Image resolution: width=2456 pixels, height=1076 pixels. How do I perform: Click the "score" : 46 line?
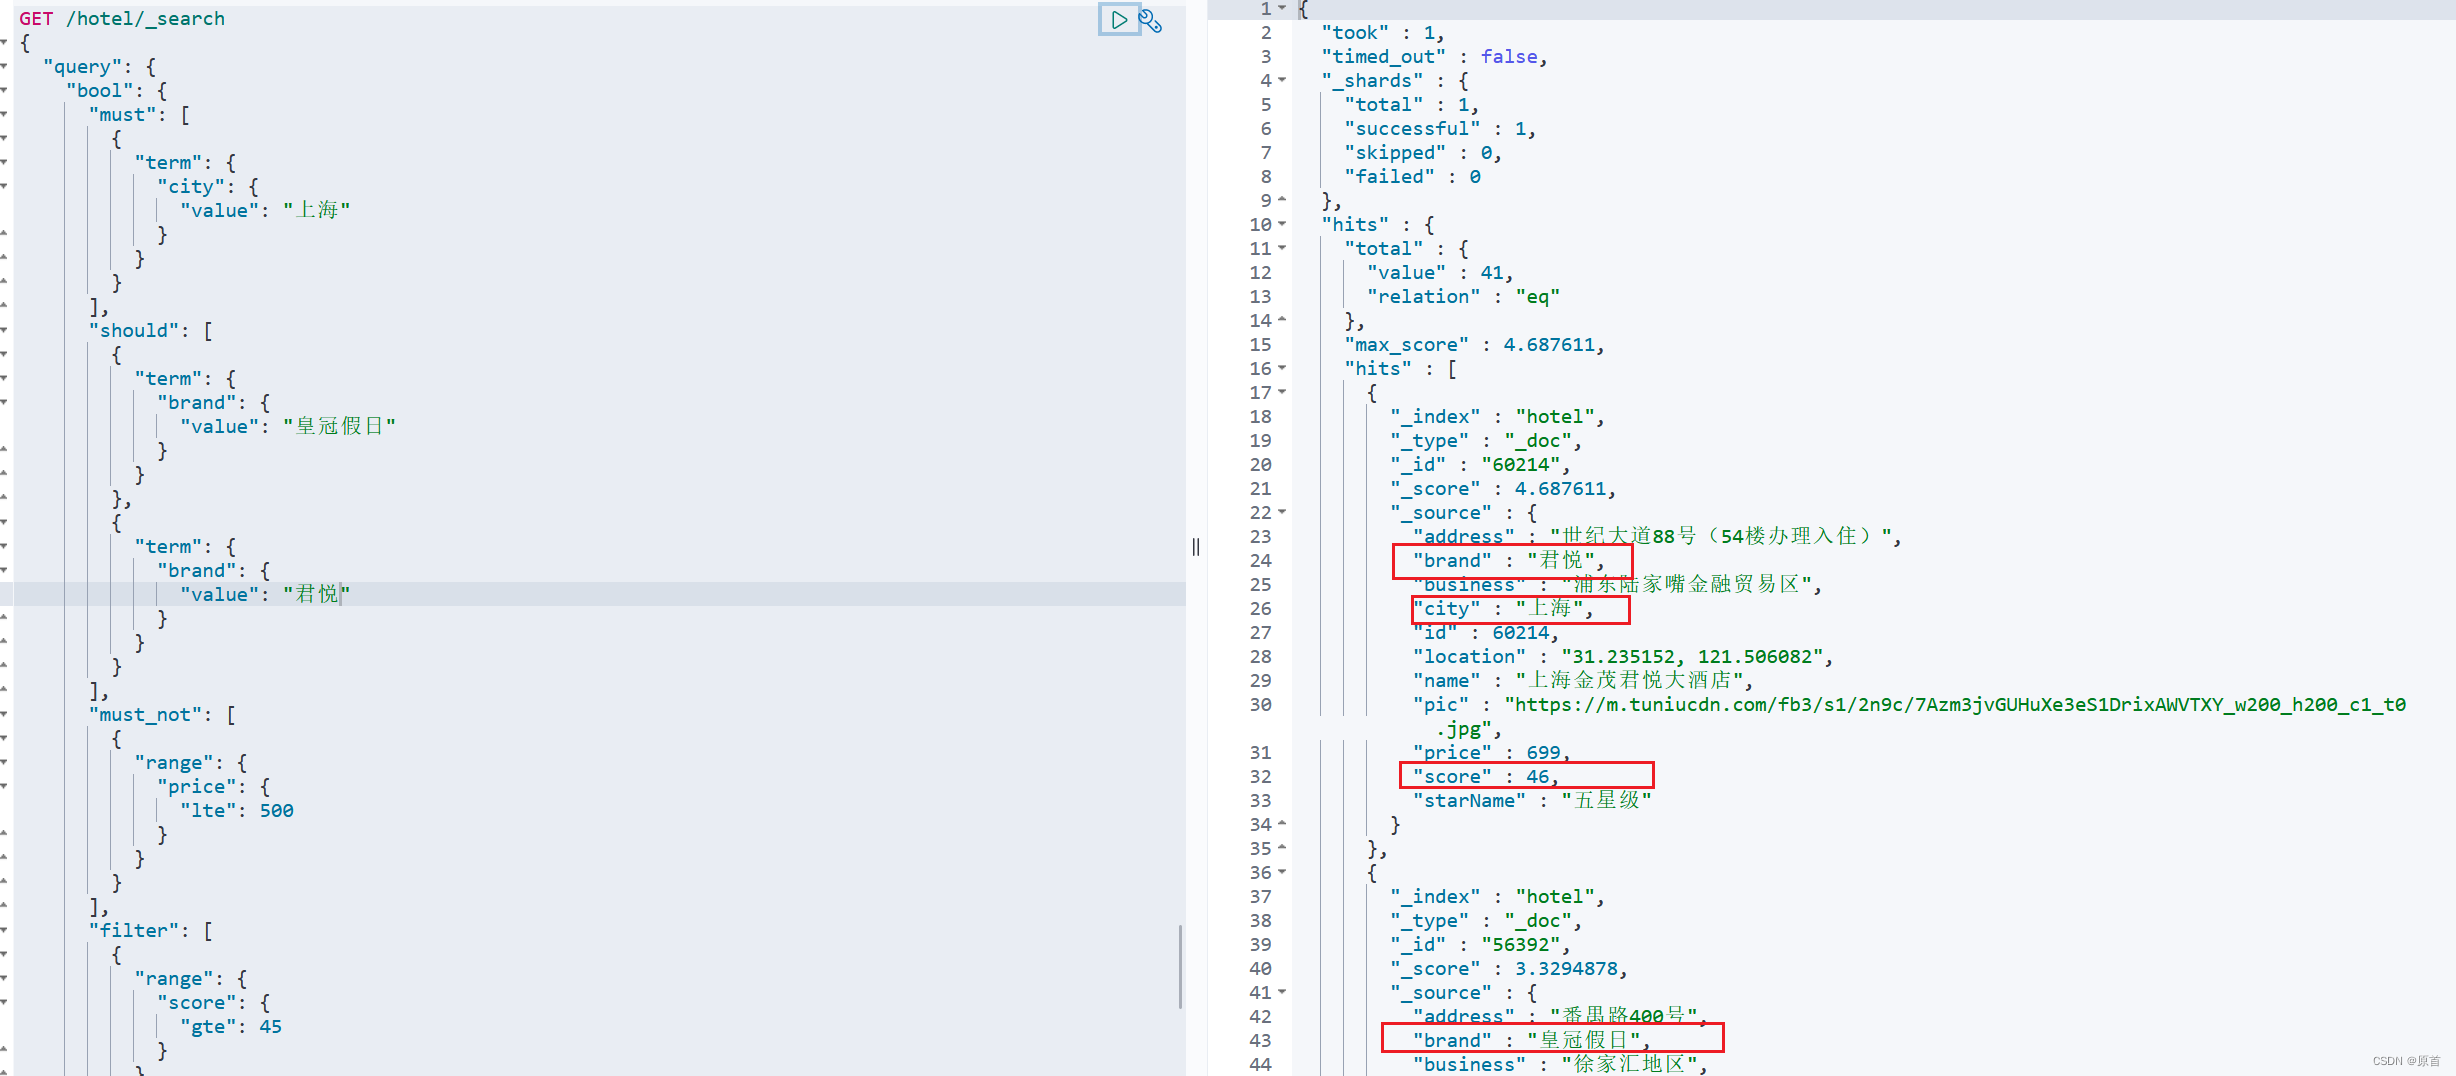click(x=1485, y=777)
